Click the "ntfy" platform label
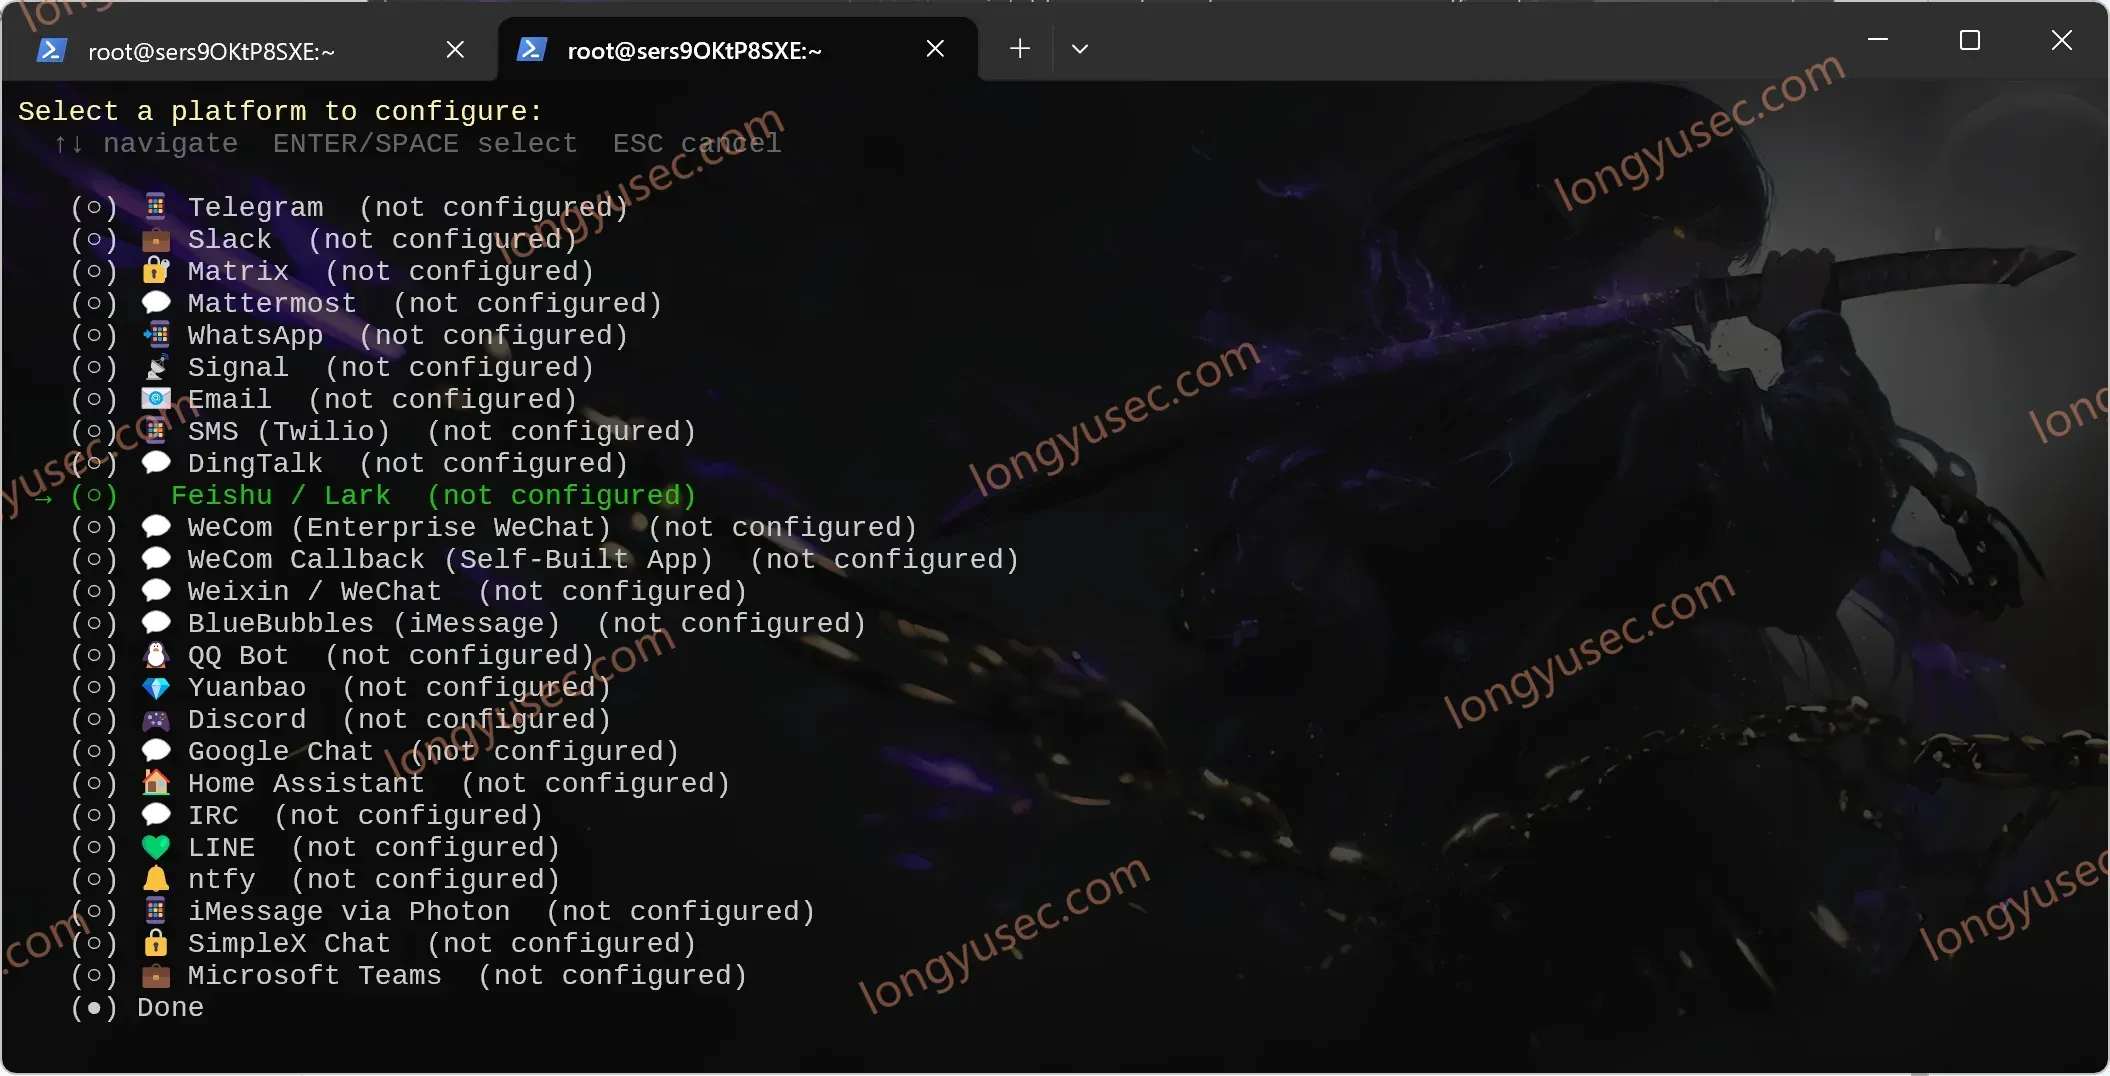Image resolution: width=2110 pixels, height=1076 pixels. click(x=221, y=879)
